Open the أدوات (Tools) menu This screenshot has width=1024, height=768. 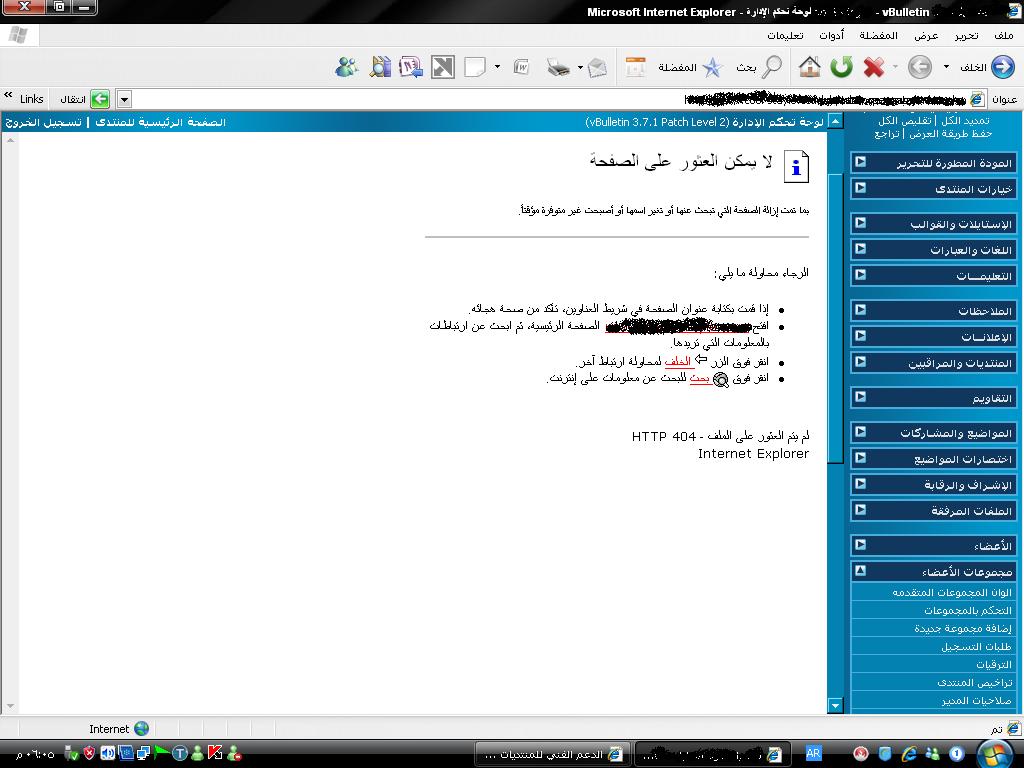tap(831, 35)
